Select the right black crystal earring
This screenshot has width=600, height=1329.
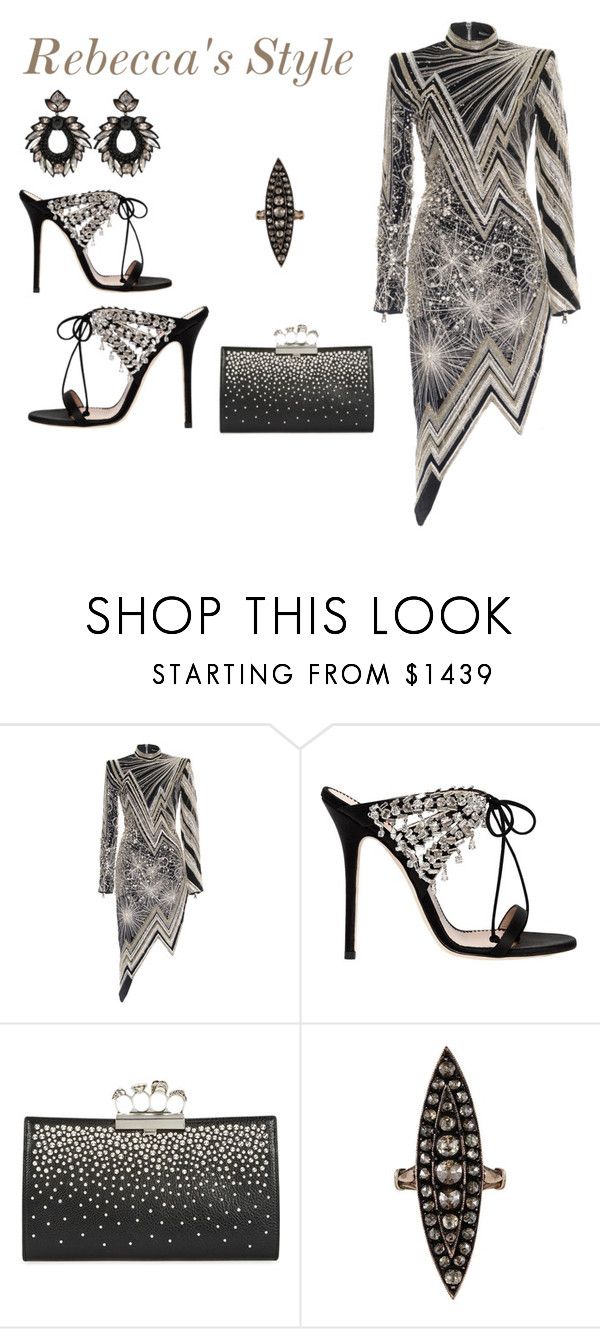(x=125, y=133)
